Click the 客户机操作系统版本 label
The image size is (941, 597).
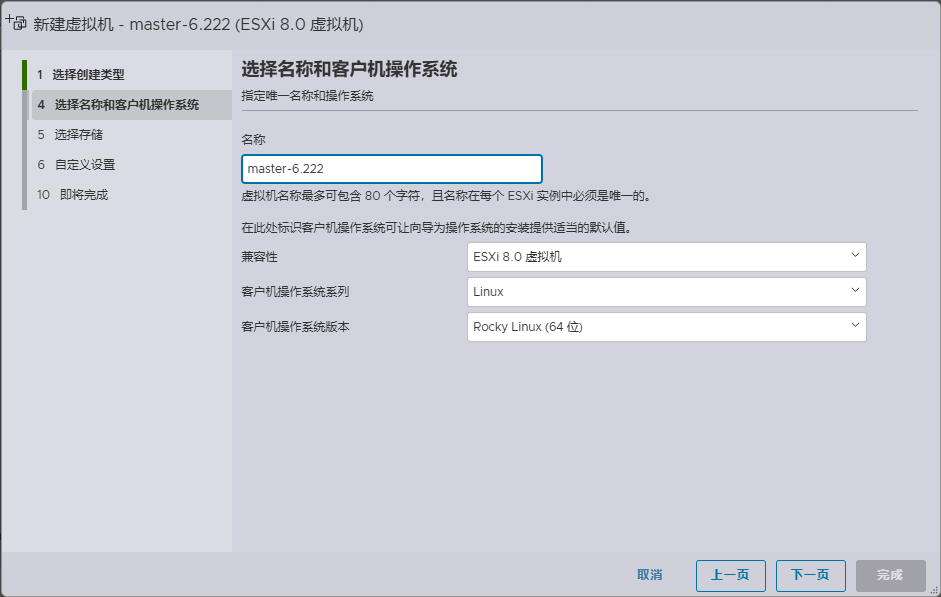(x=295, y=327)
